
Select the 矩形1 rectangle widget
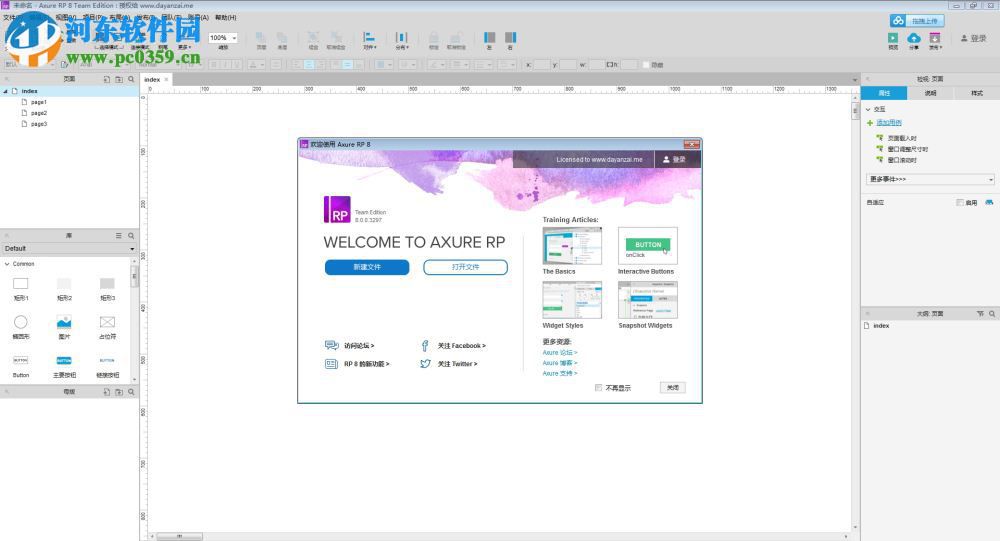[x=20, y=284]
